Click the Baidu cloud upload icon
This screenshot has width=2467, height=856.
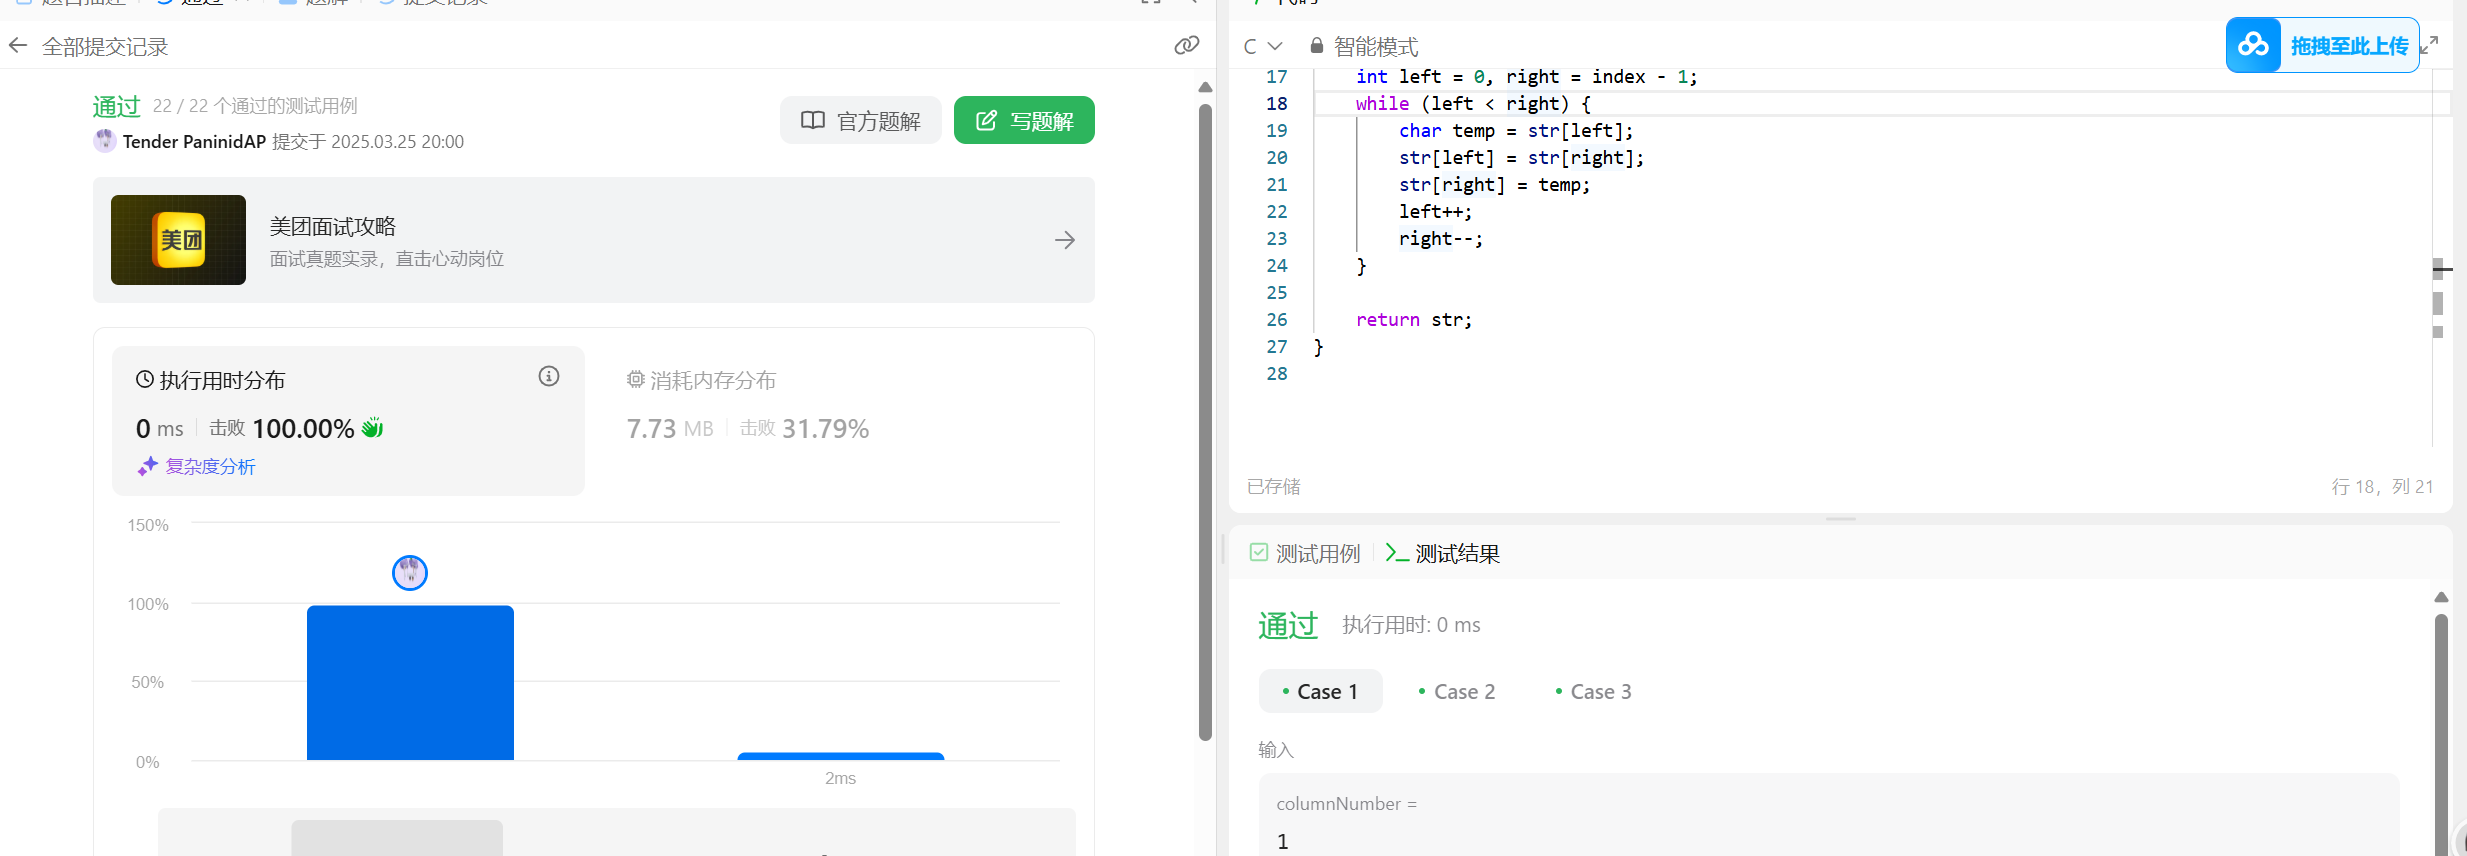(x=2254, y=45)
